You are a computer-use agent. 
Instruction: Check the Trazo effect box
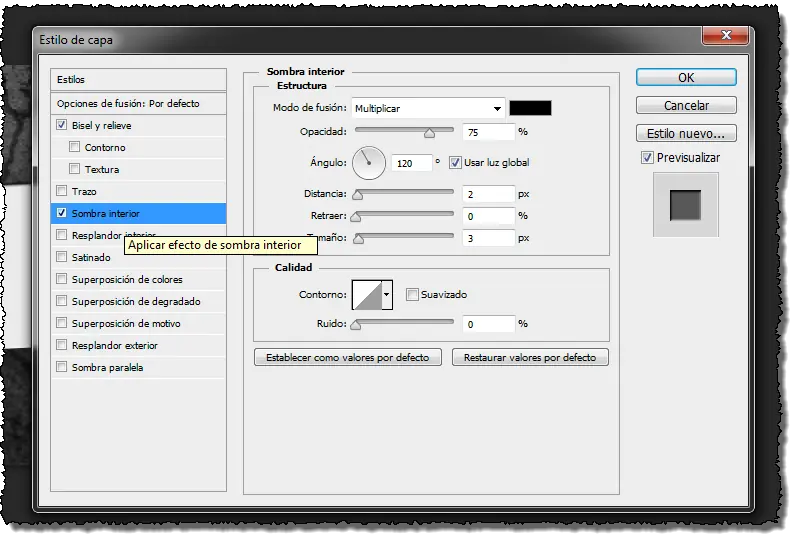(x=62, y=191)
